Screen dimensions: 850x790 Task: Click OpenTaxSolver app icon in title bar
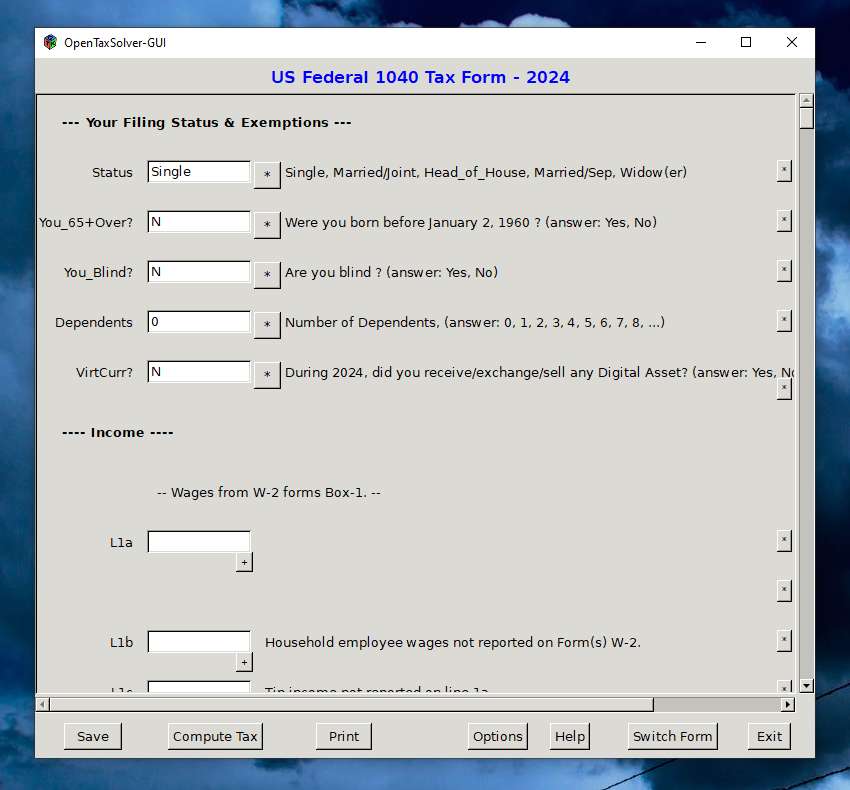[50, 42]
